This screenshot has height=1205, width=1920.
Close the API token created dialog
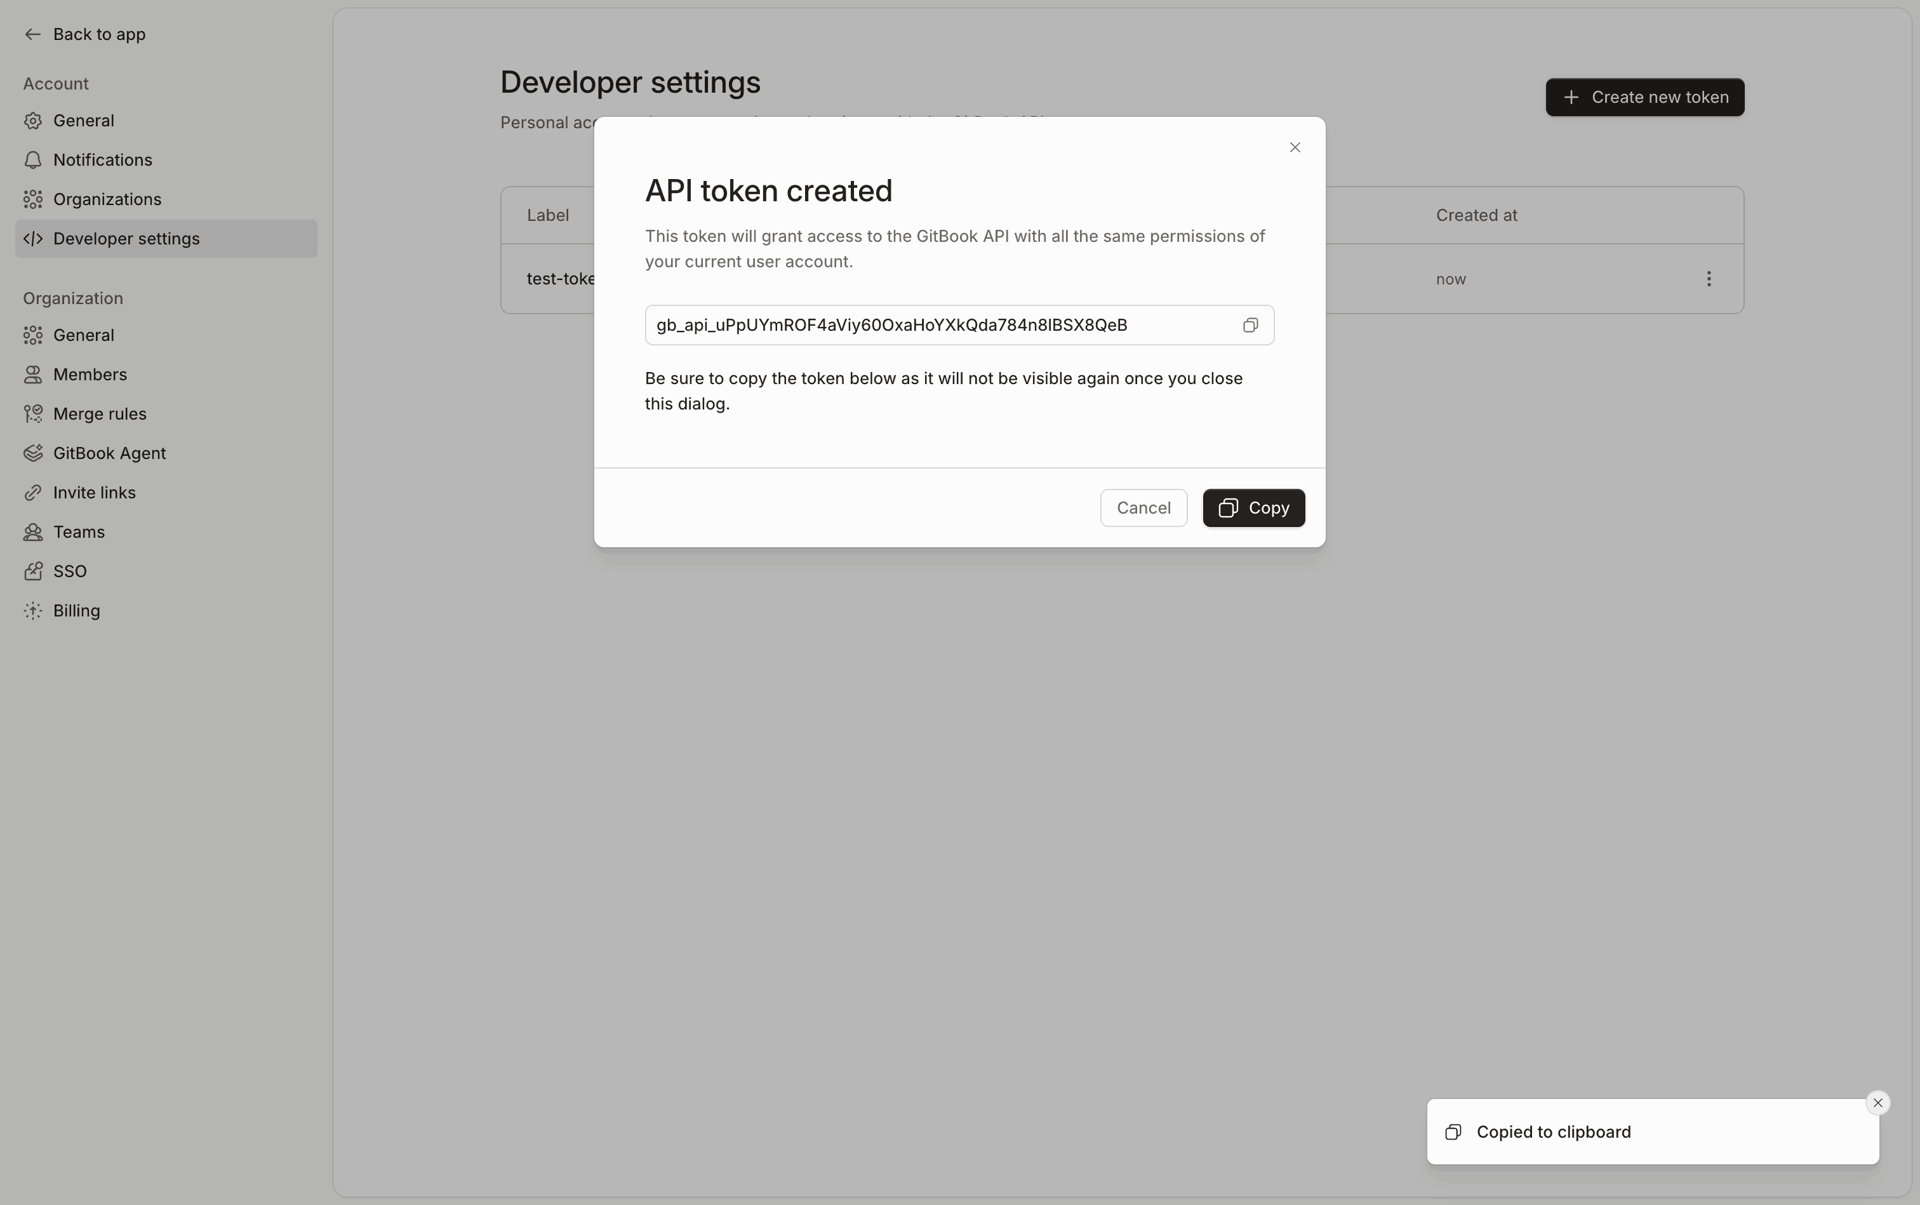point(1295,148)
